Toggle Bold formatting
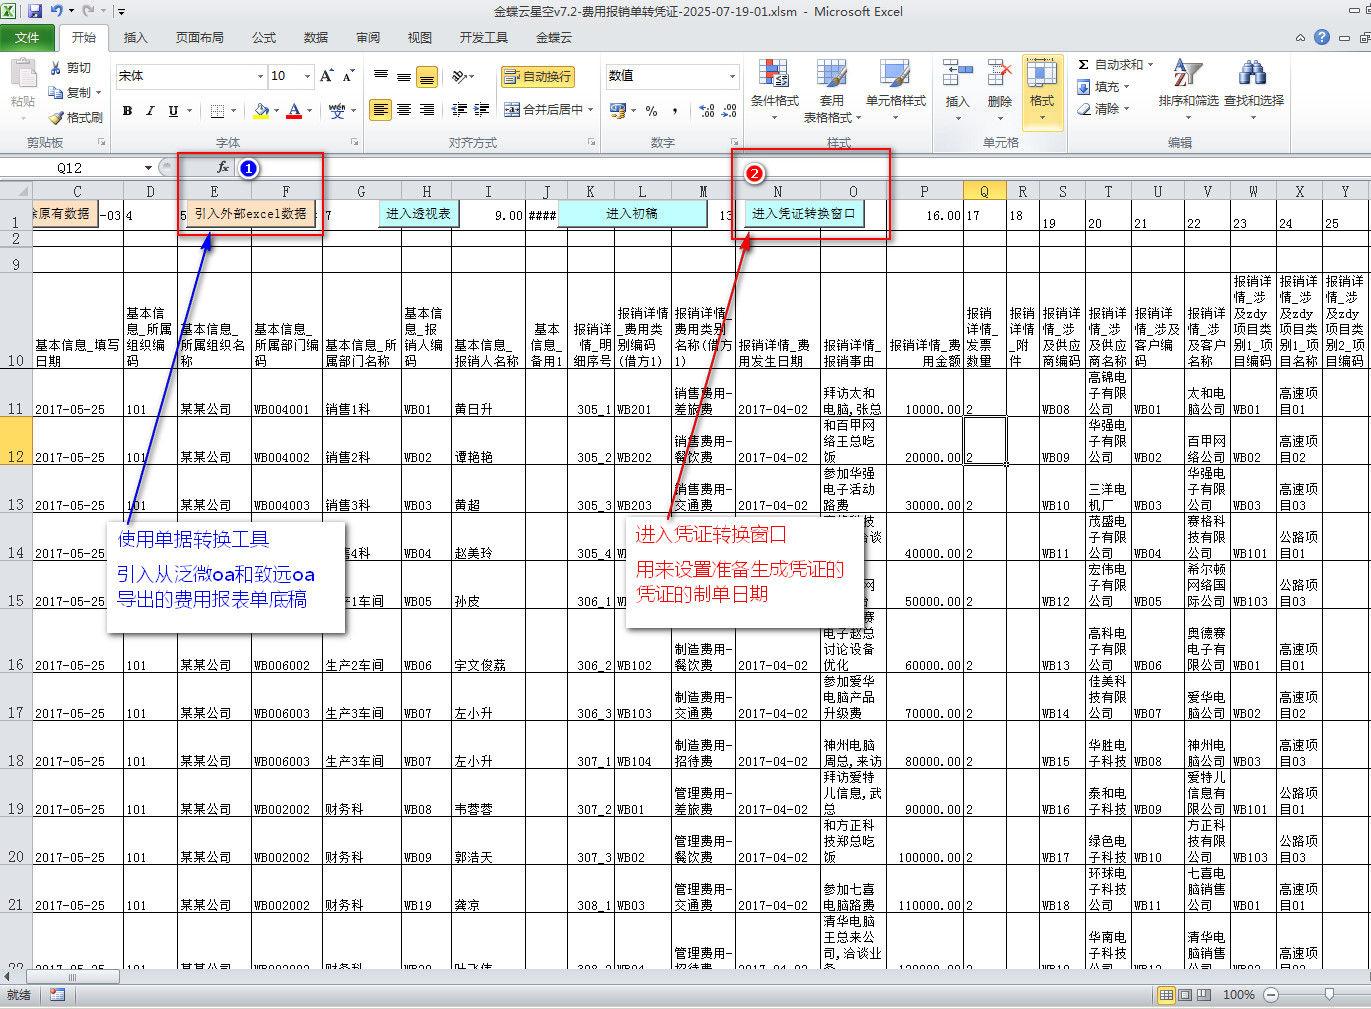This screenshot has width=1371, height=1009. pyautogui.click(x=128, y=111)
